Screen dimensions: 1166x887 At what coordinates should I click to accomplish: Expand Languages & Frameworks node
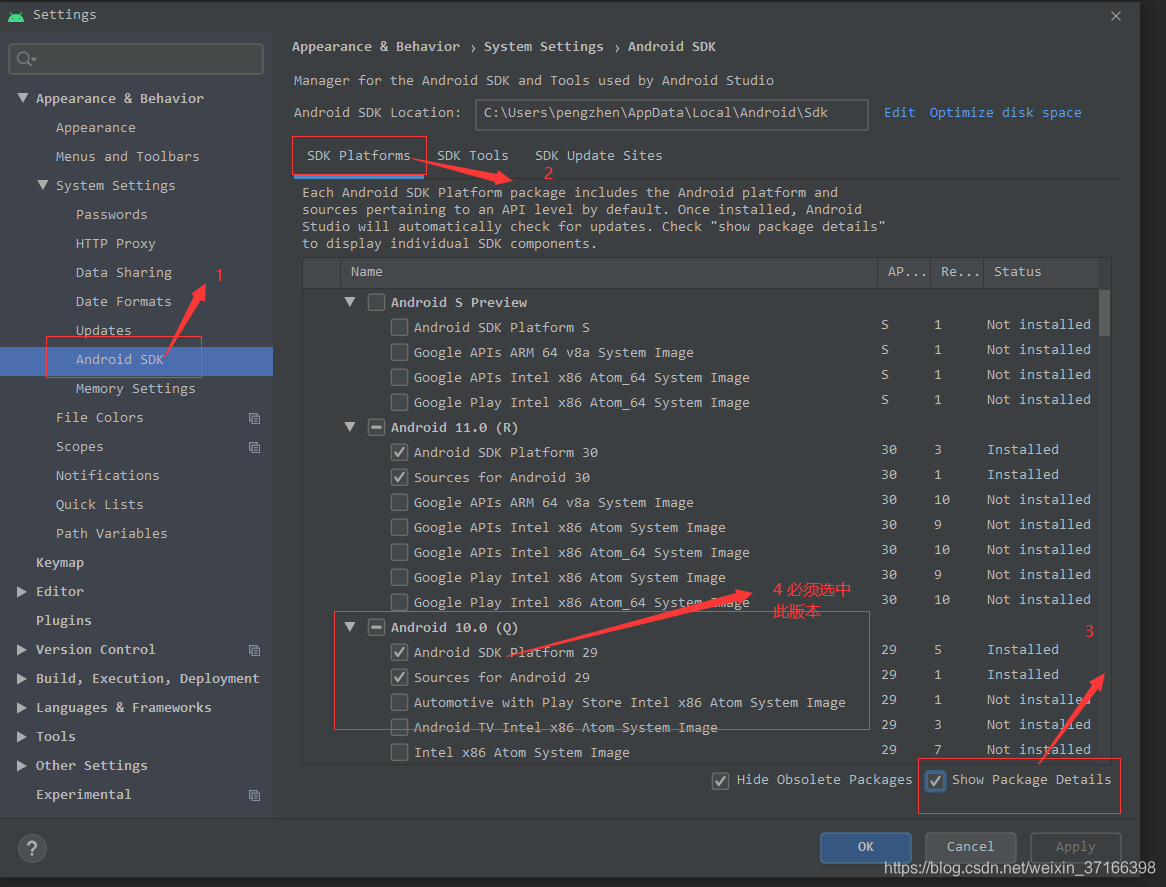click(22, 708)
